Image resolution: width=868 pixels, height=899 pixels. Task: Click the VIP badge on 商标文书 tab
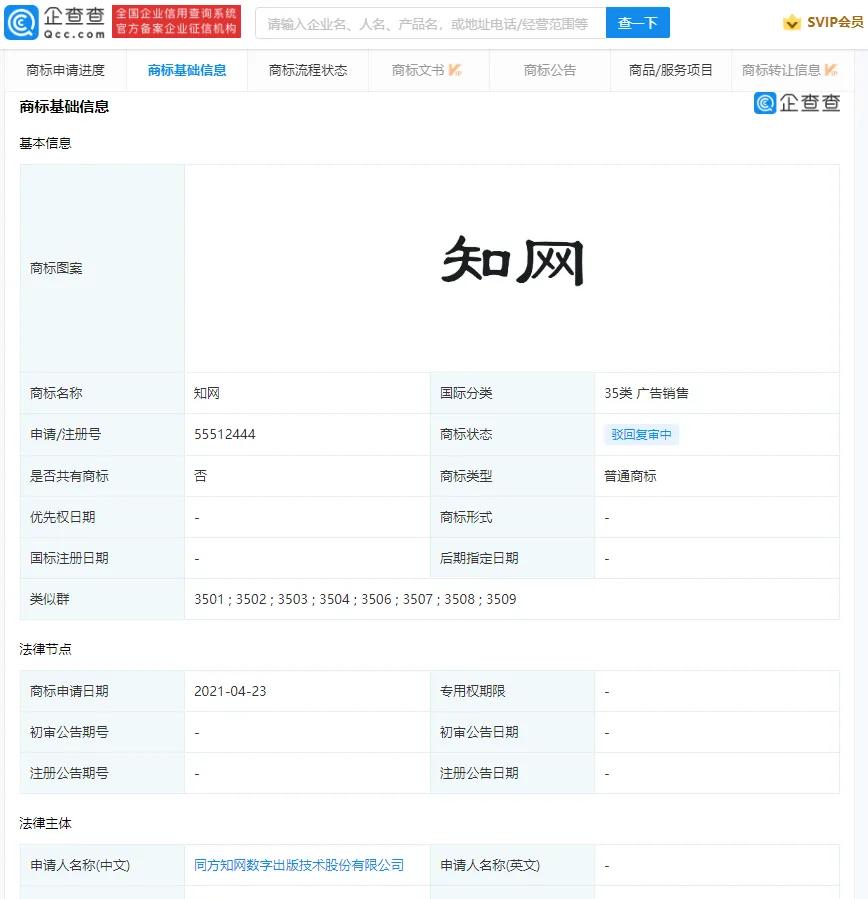[455, 70]
